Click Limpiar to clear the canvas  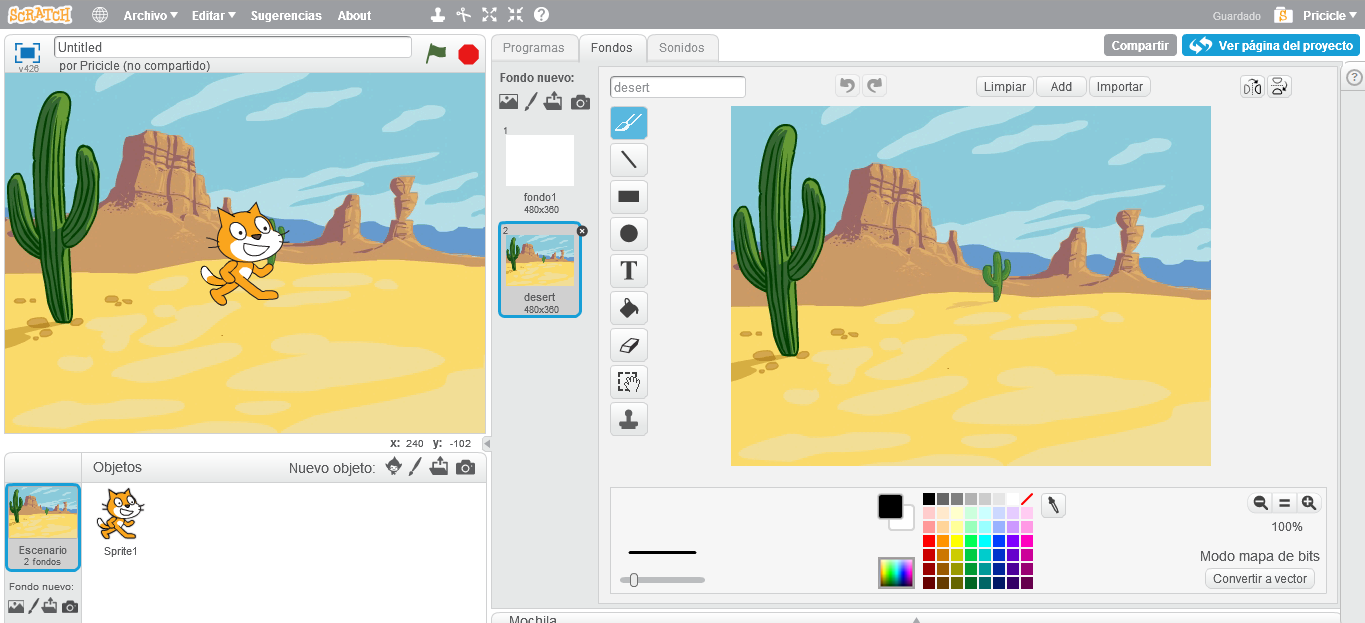click(1005, 87)
